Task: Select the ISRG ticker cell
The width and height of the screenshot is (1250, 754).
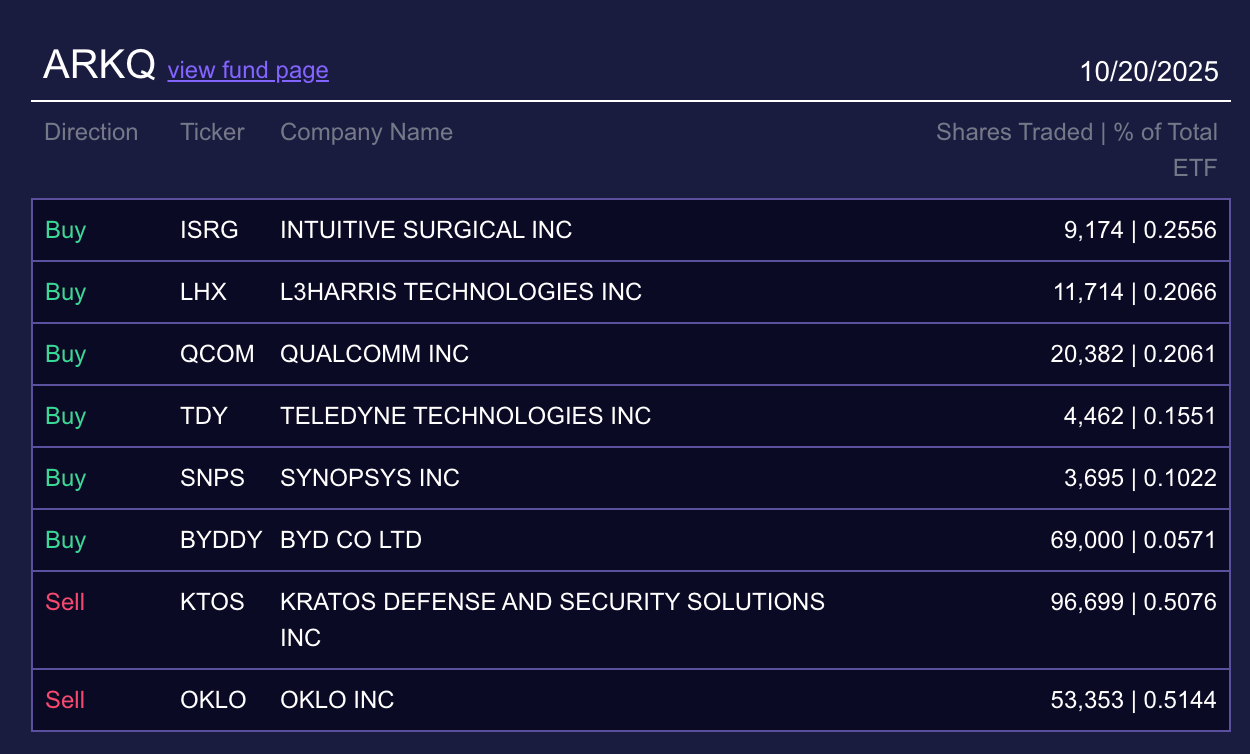Action: (209, 230)
